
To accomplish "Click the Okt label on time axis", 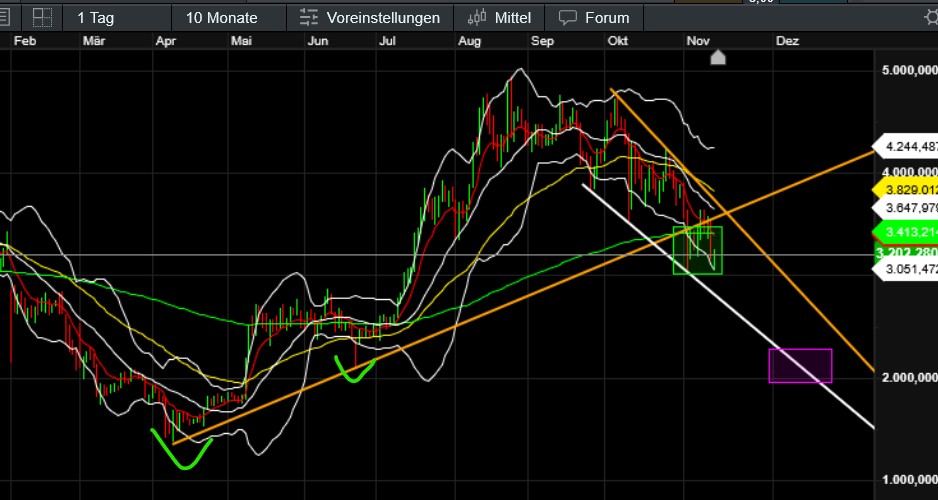I will [617, 41].
